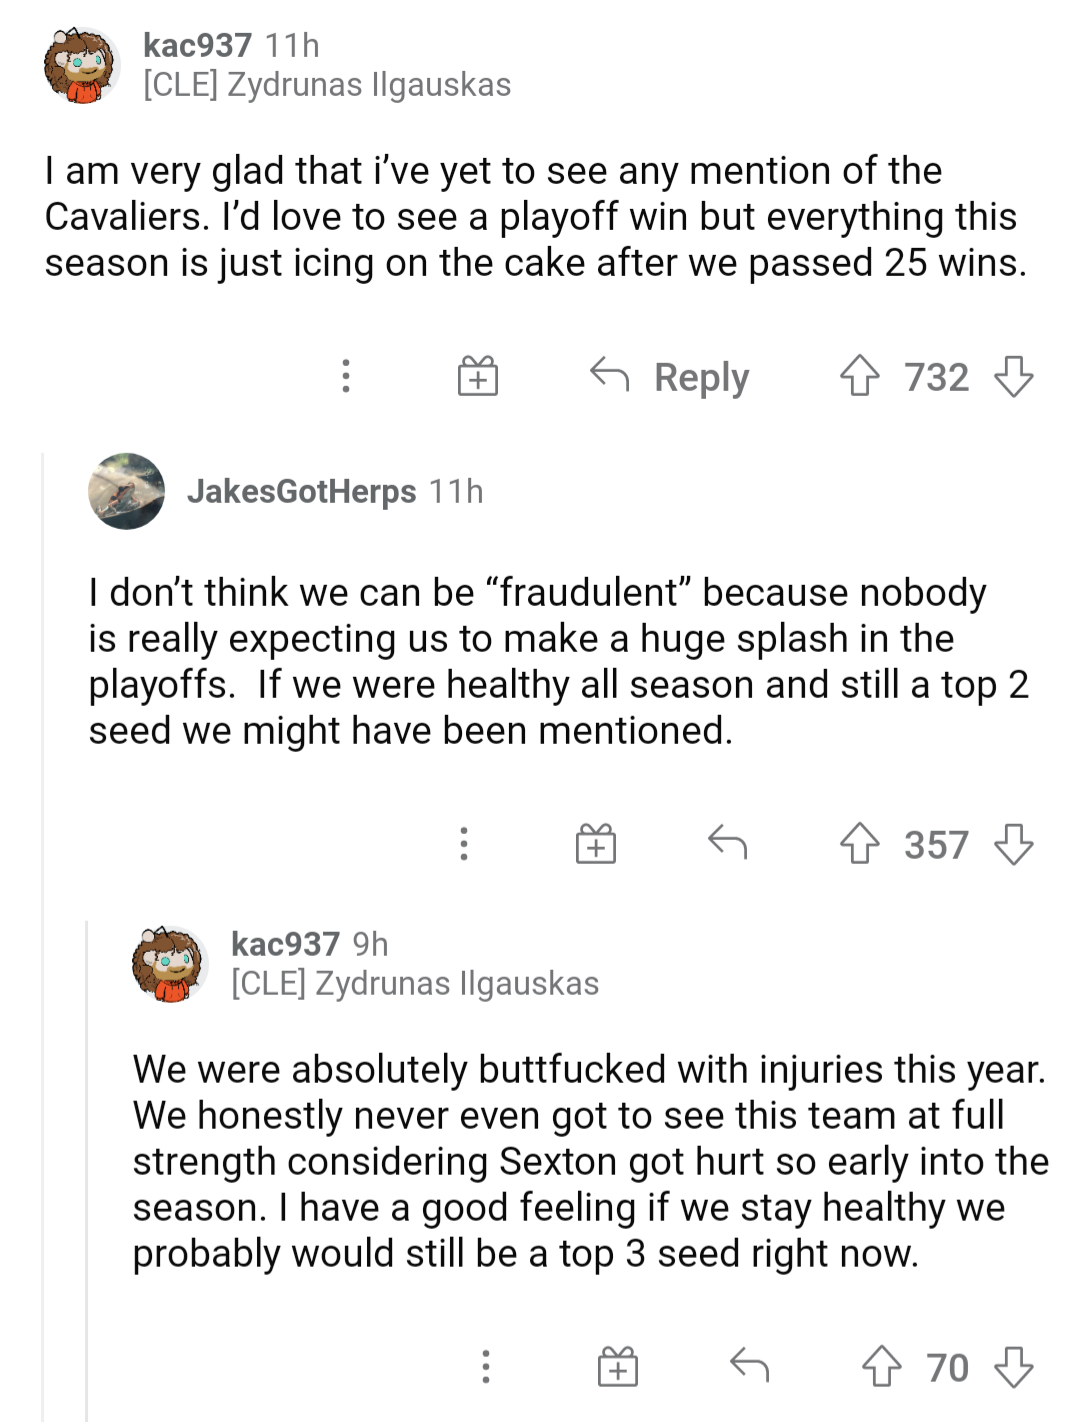
Task: Downvote JakesGotHerps' comment
Action: point(1013,844)
